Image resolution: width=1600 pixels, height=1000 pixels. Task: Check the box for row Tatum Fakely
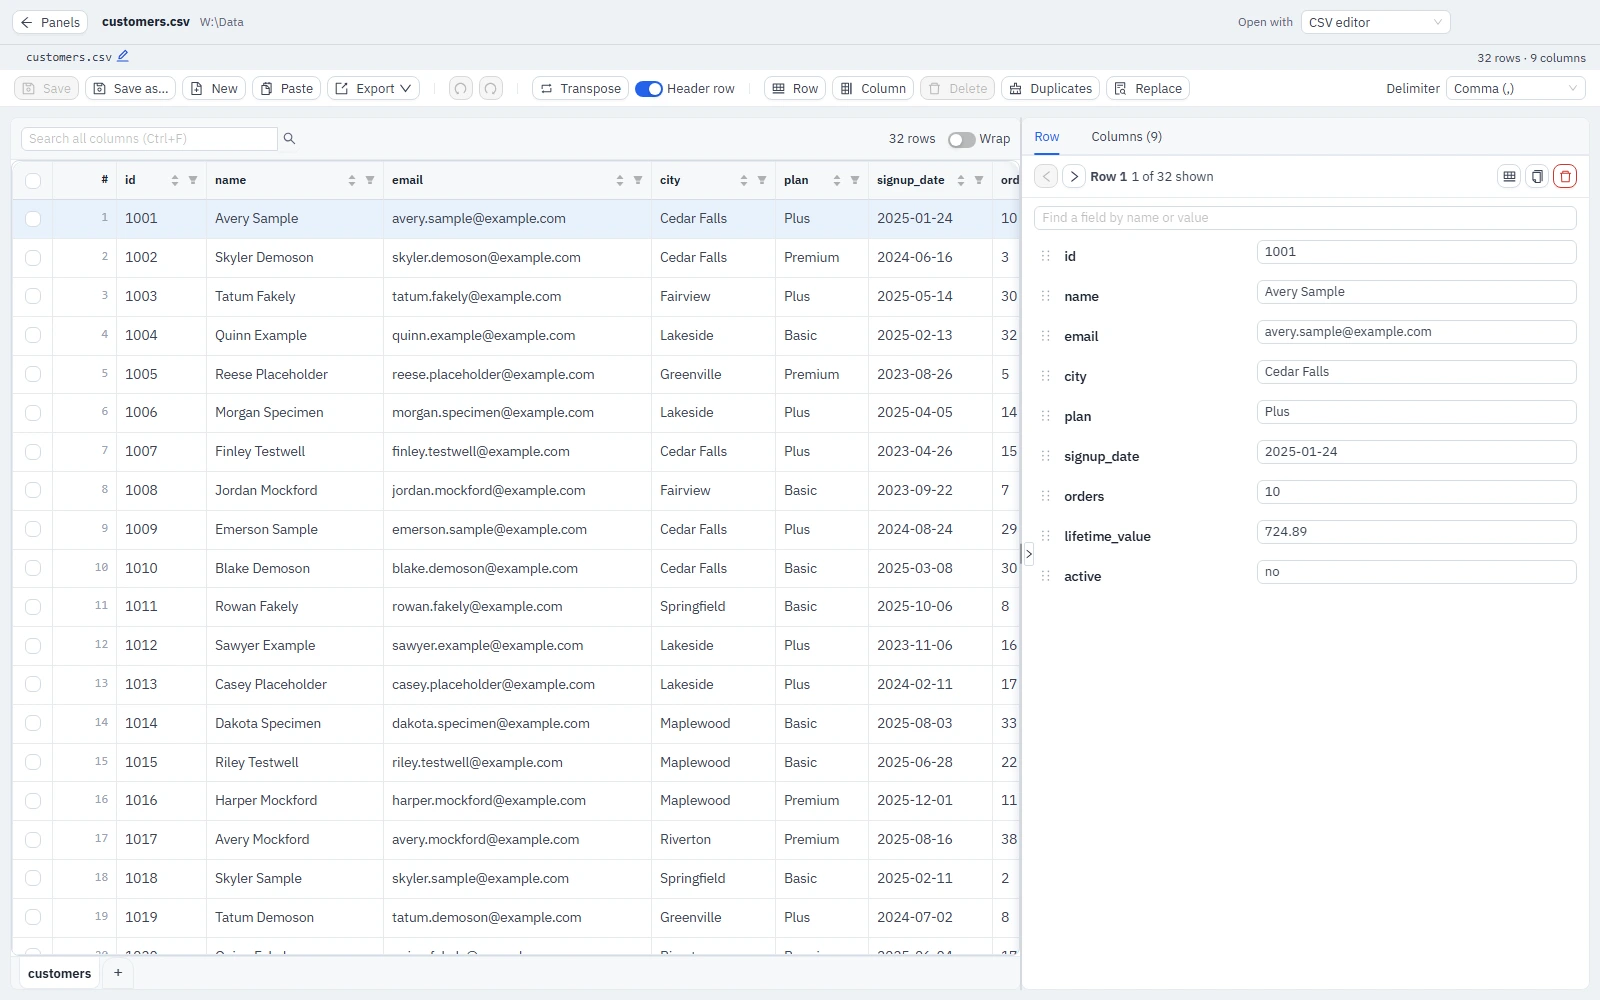click(x=33, y=296)
